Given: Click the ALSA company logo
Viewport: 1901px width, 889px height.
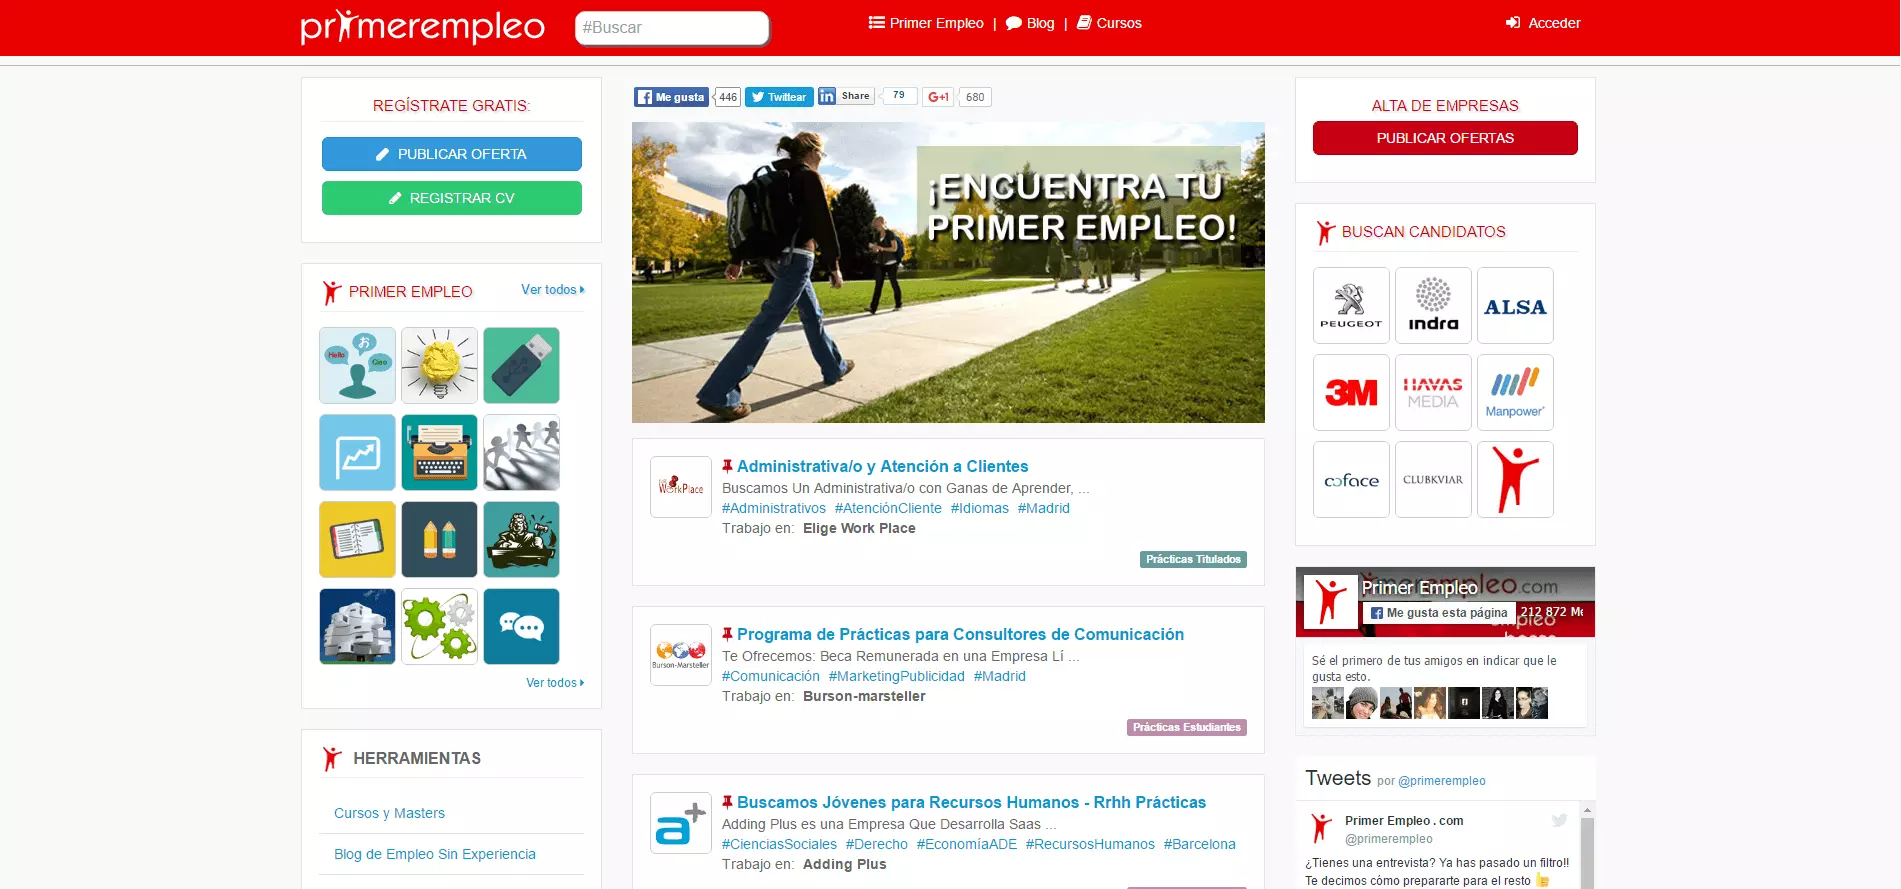Looking at the screenshot, I should pyautogui.click(x=1515, y=305).
